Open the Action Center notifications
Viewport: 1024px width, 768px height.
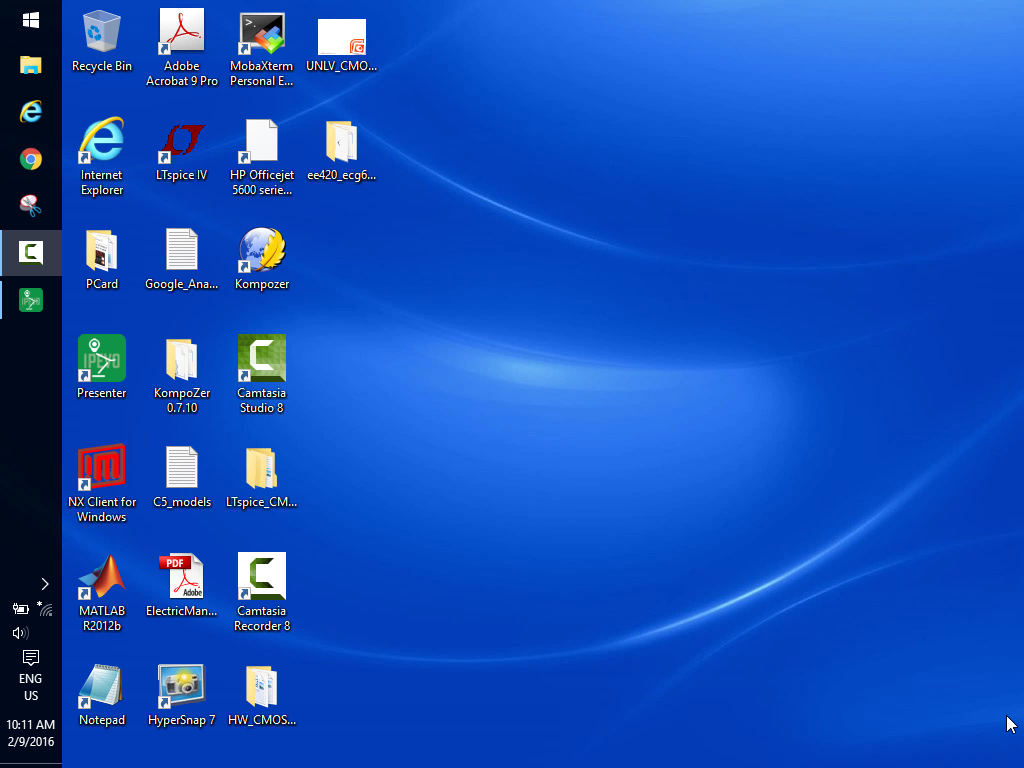[31, 657]
